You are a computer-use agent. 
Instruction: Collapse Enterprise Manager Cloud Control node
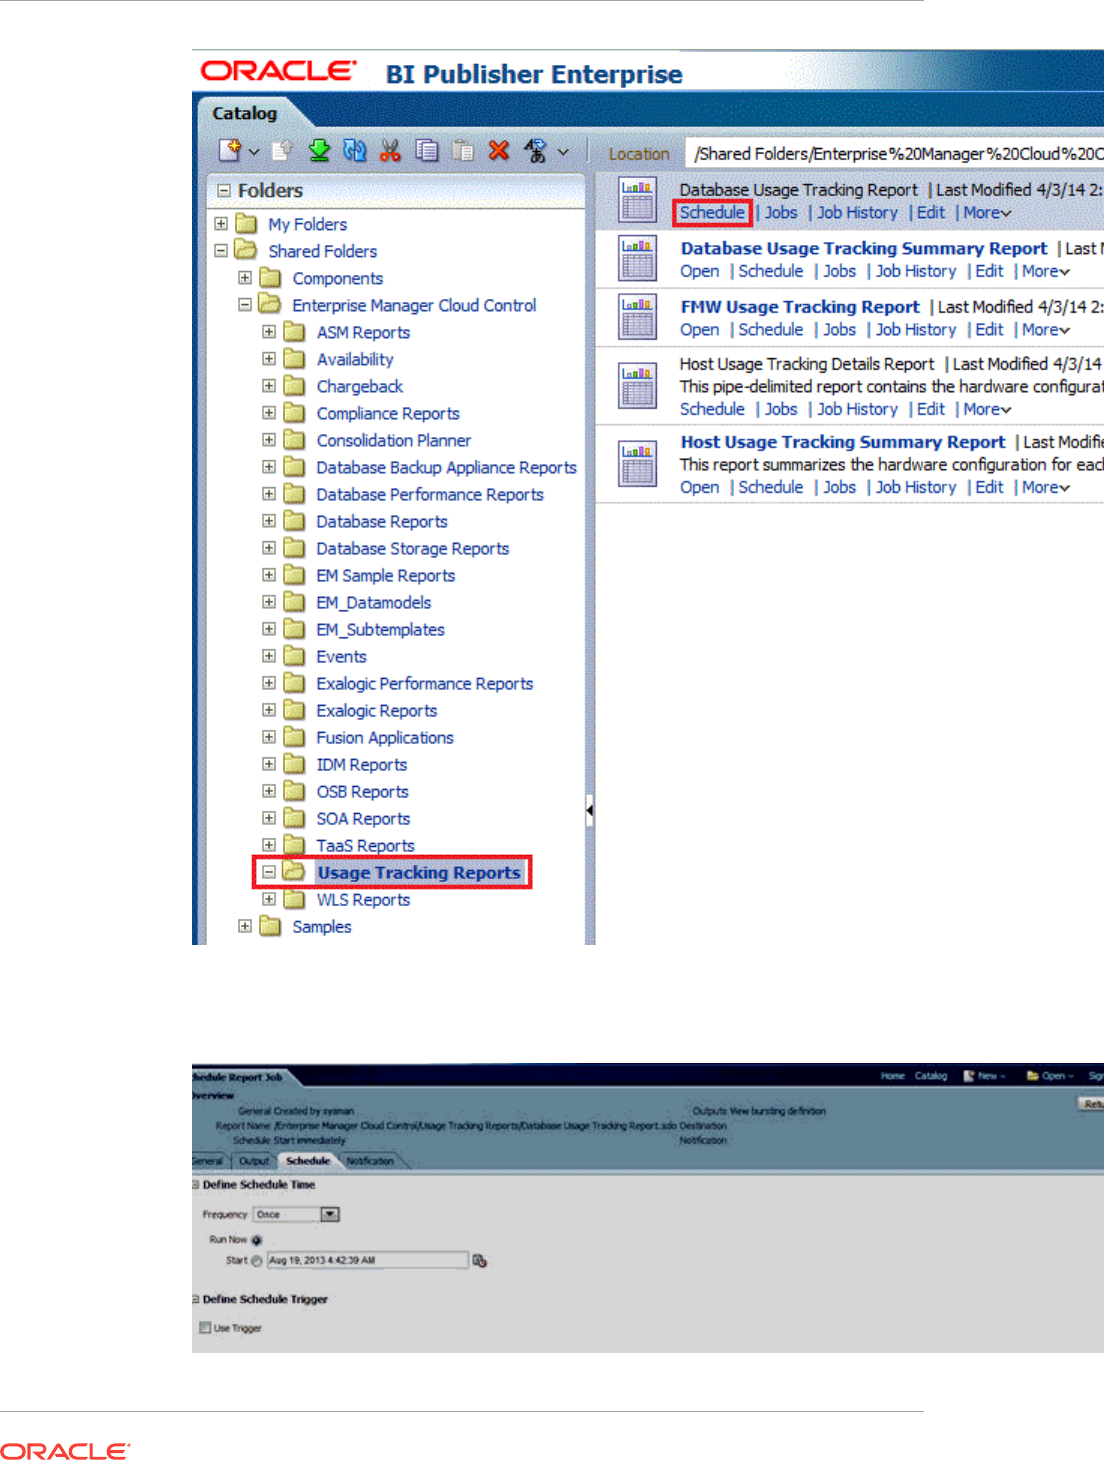coord(245,305)
